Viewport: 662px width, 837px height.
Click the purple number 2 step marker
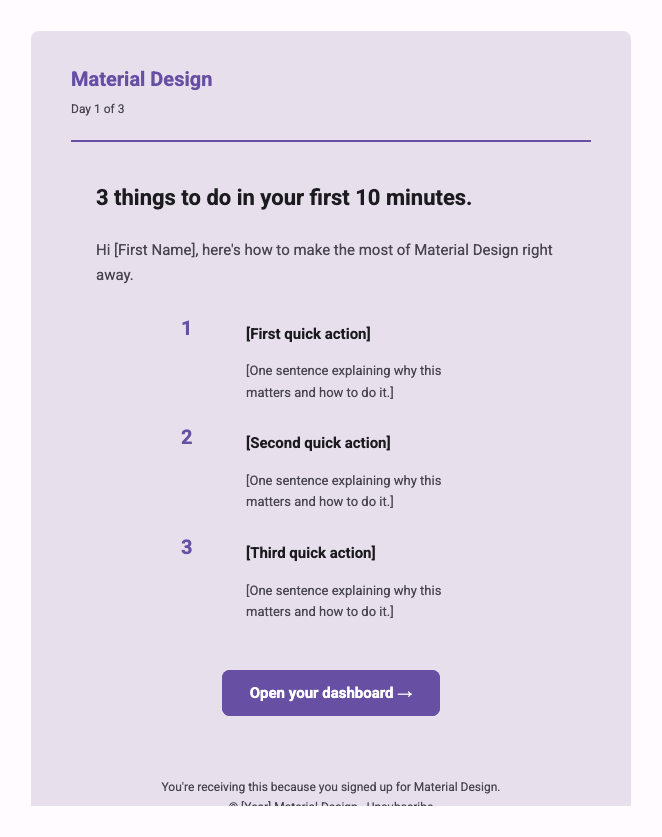(x=186, y=437)
